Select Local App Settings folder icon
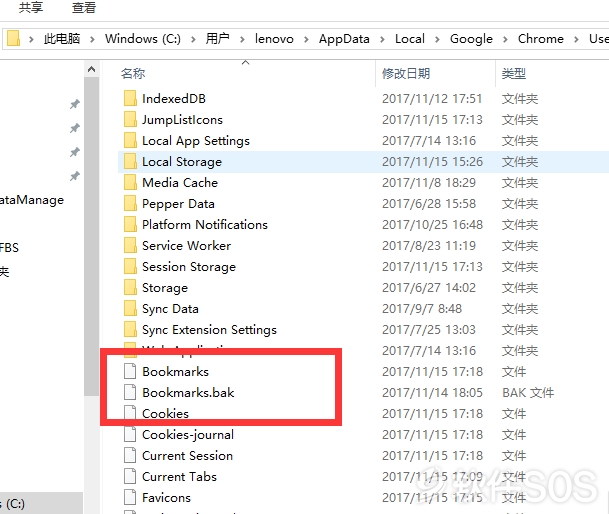The image size is (609, 514). (x=130, y=140)
